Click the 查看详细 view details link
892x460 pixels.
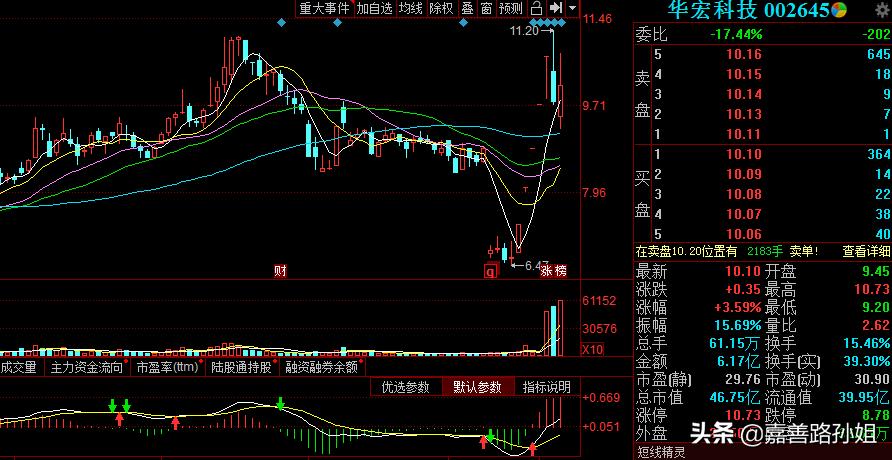coord(866,251)
